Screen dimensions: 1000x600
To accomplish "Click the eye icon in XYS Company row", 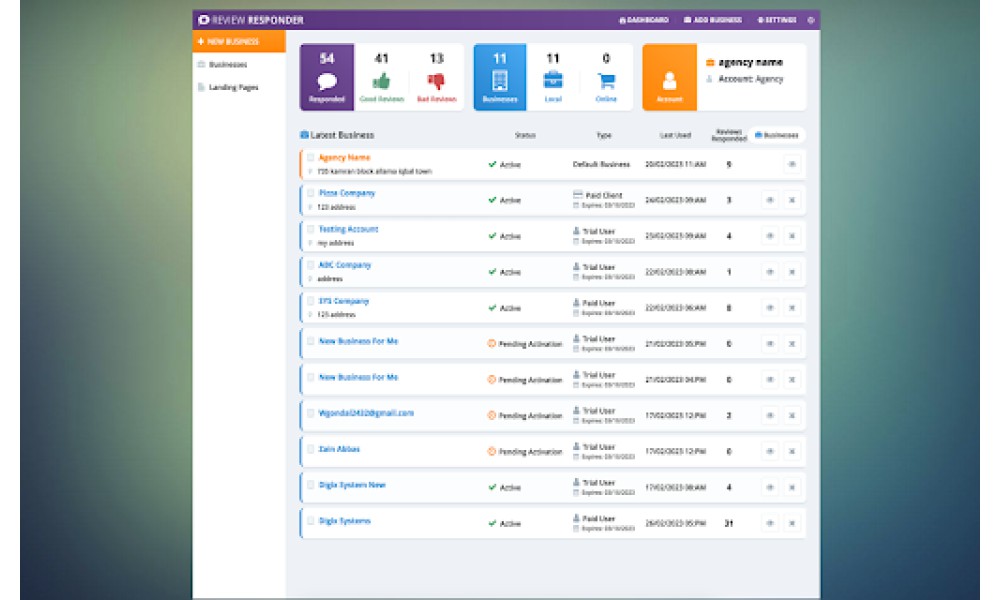I will click(770, 308).
